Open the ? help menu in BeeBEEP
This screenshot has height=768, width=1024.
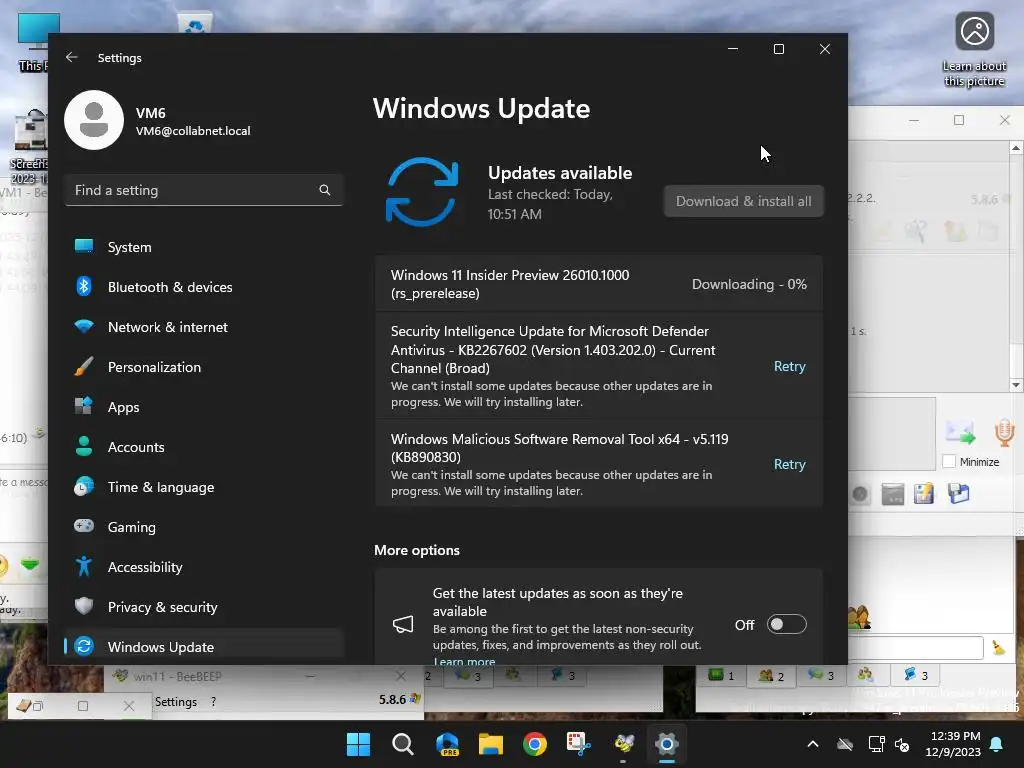[x=214, y=701]
